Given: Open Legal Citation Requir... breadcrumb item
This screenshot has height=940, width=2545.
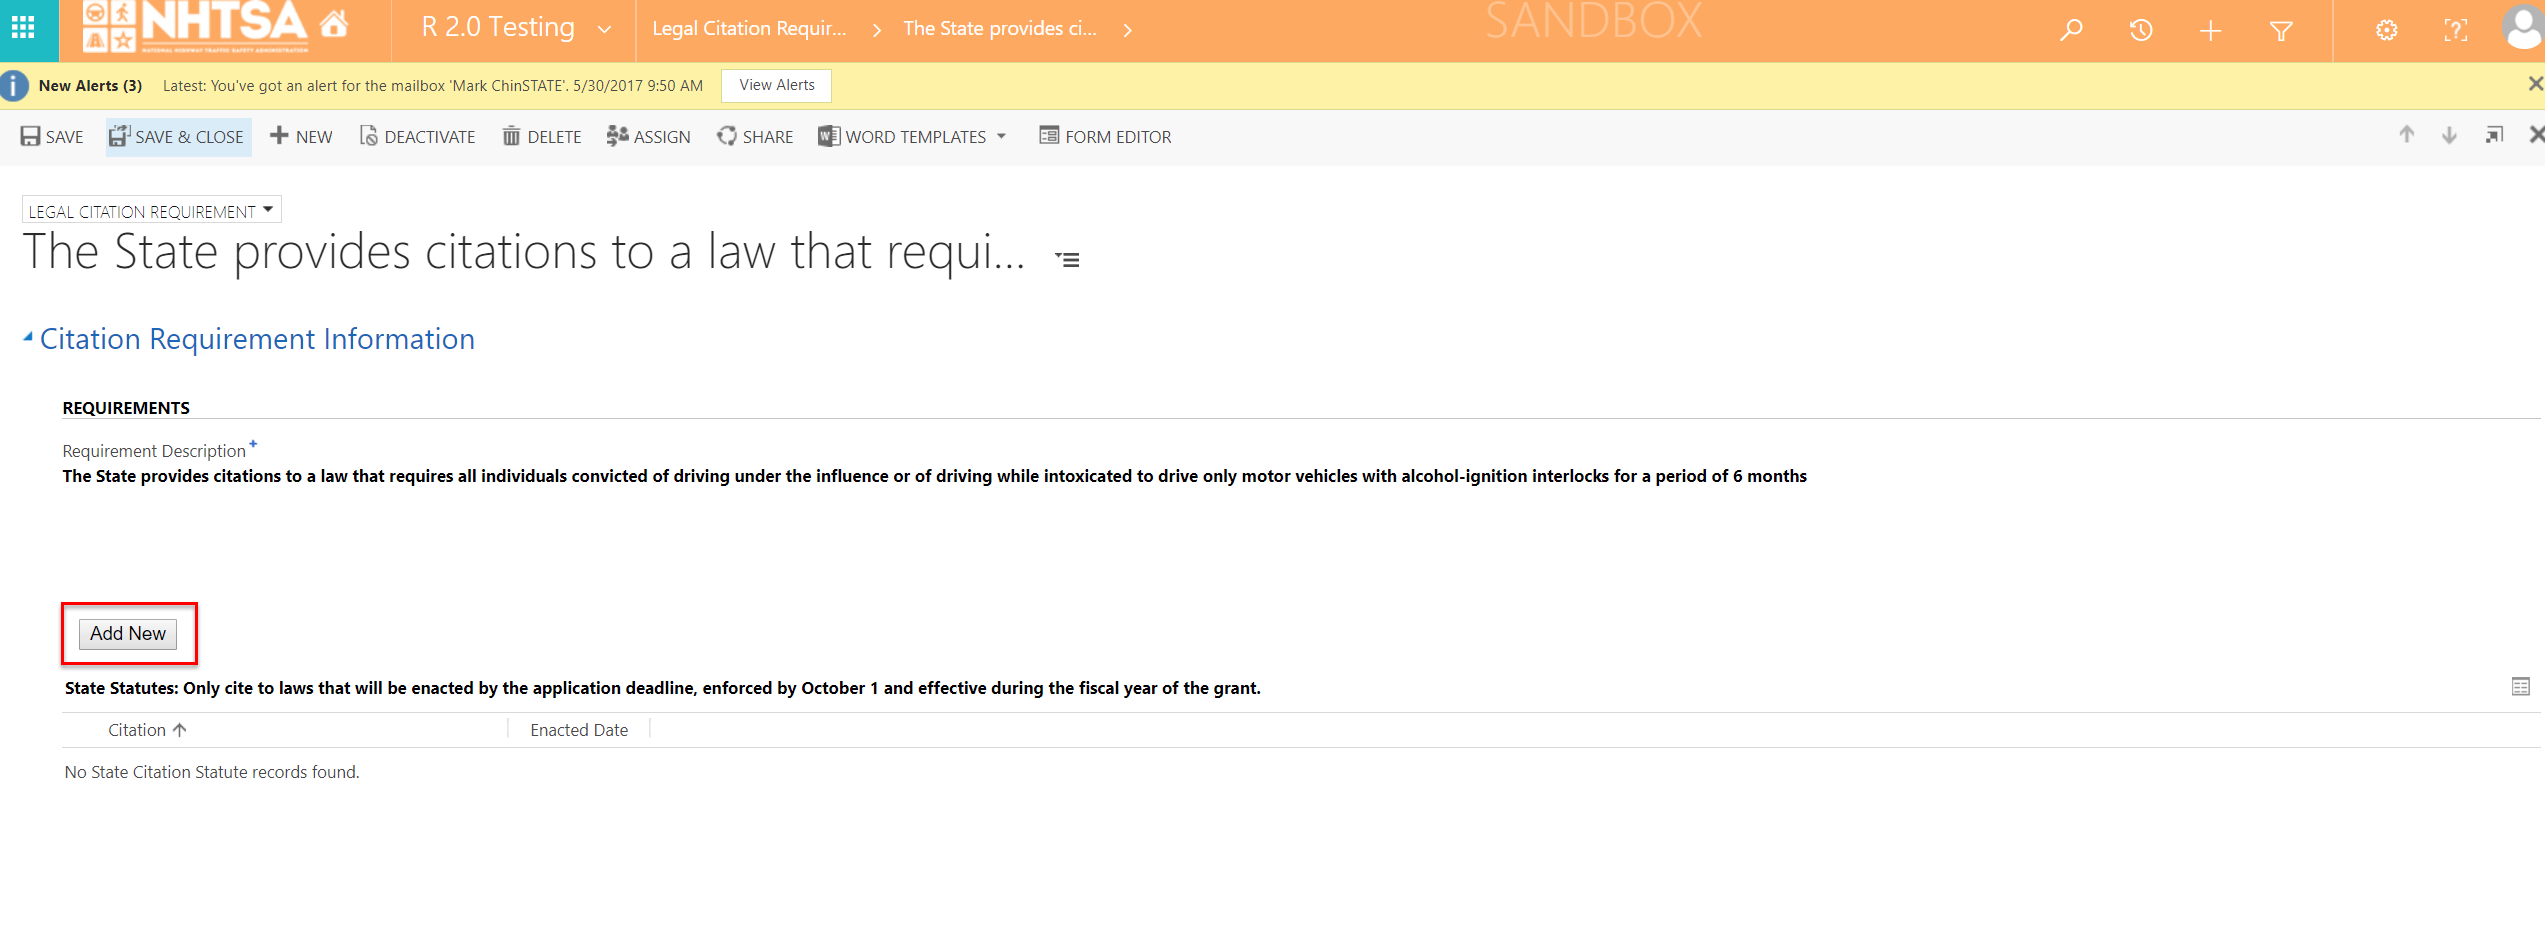Looking at the screenshot, I should click(749, 29).
